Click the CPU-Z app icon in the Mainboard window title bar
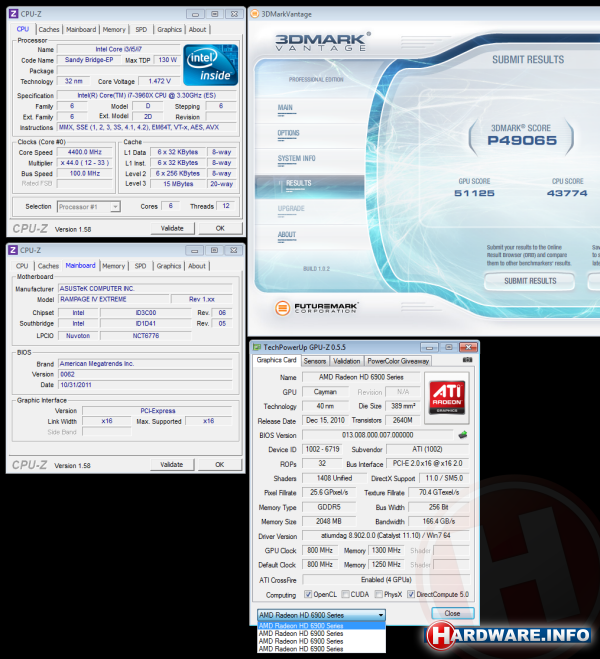This screenshot has height=659, width=600. [13, 250]
